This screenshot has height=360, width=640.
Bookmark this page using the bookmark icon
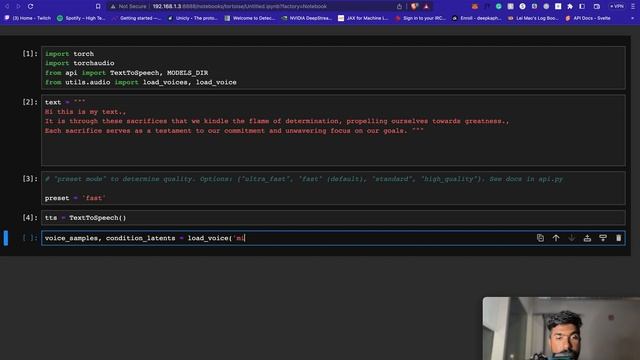[x=98, y=6]
